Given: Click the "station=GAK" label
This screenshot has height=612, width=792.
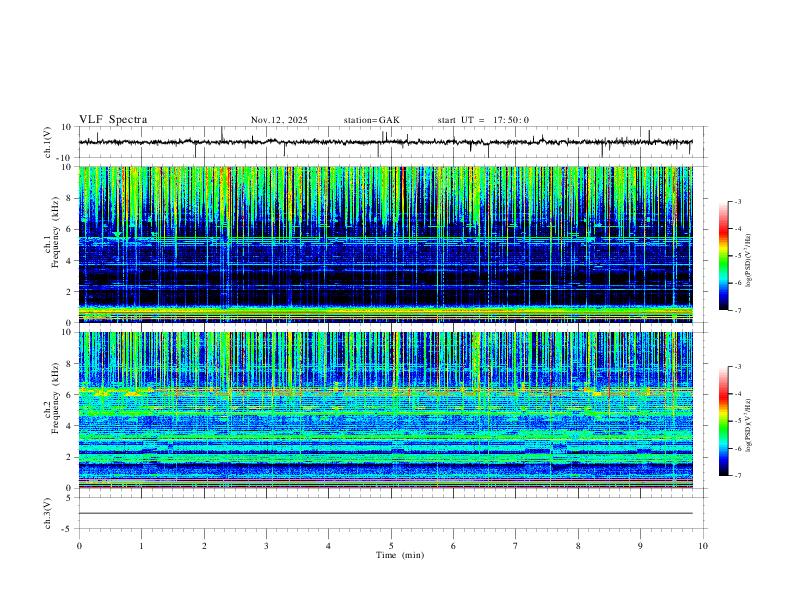Looking at the screenshot, I should (371, 120).
